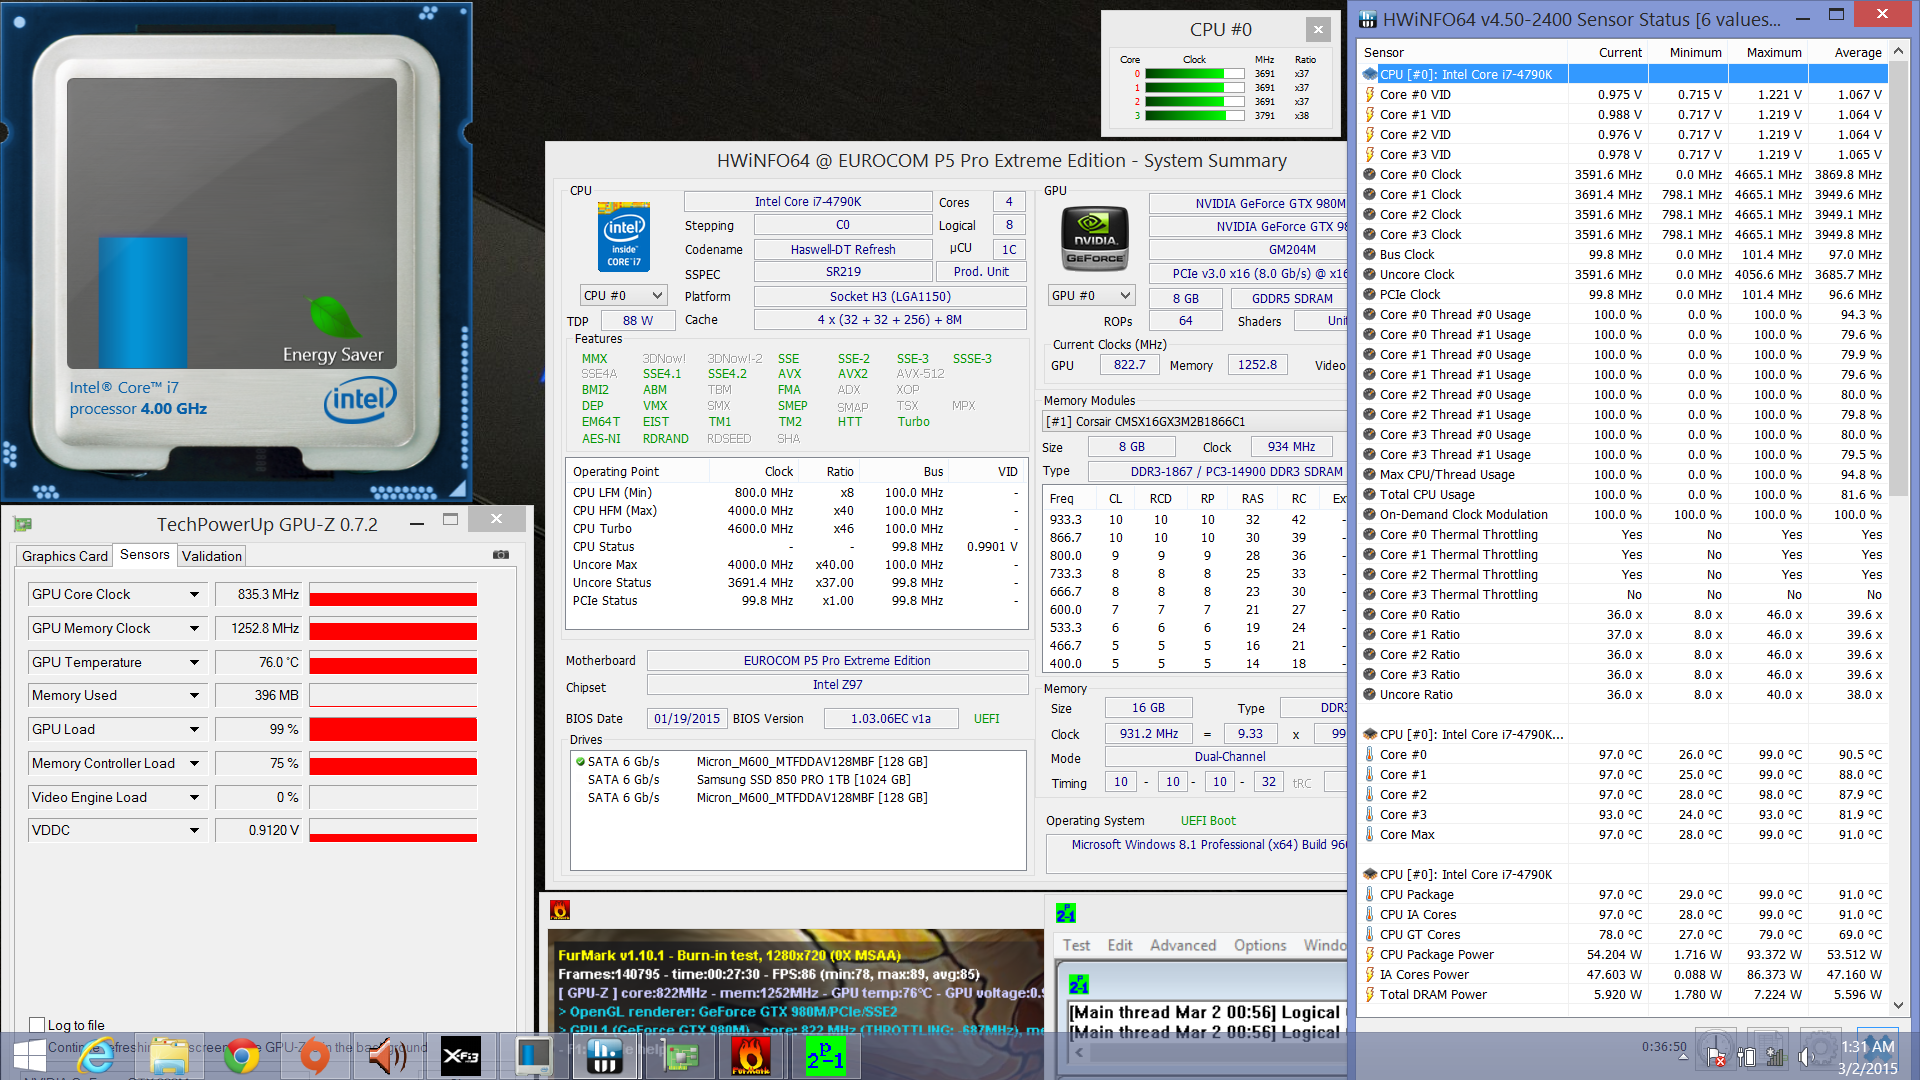Click the Prime95 window title icon
This screenshot has width=1920, height=1080.
click(x=1066, y=913)
